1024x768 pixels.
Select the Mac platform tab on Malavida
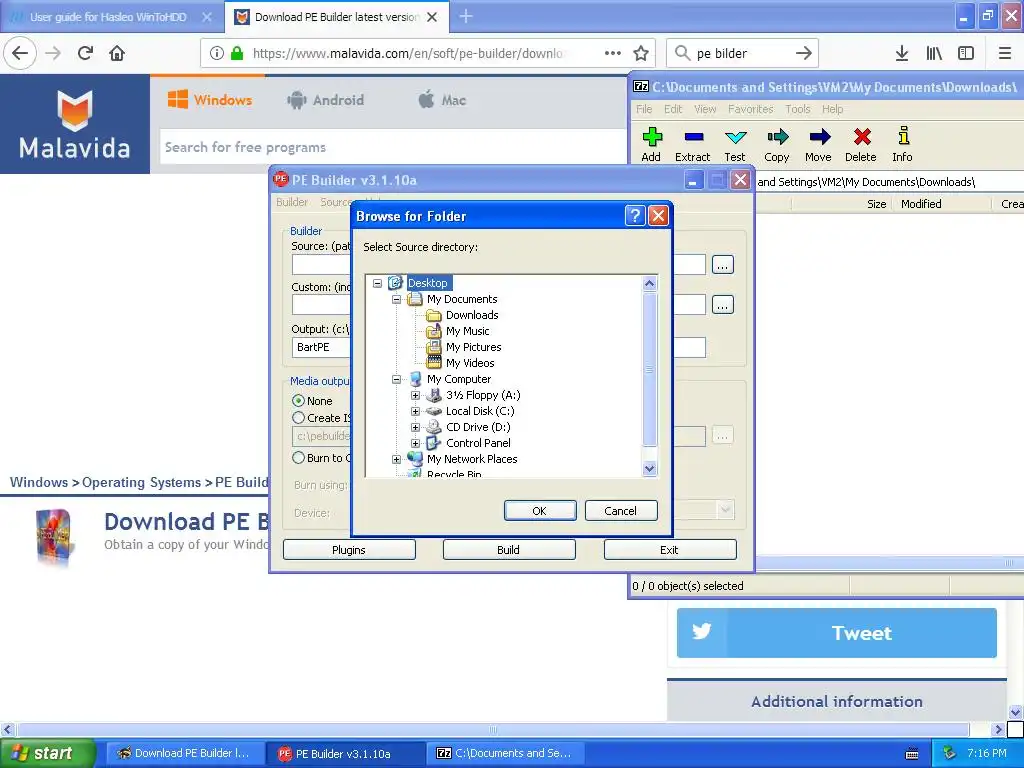click(442, 100)
